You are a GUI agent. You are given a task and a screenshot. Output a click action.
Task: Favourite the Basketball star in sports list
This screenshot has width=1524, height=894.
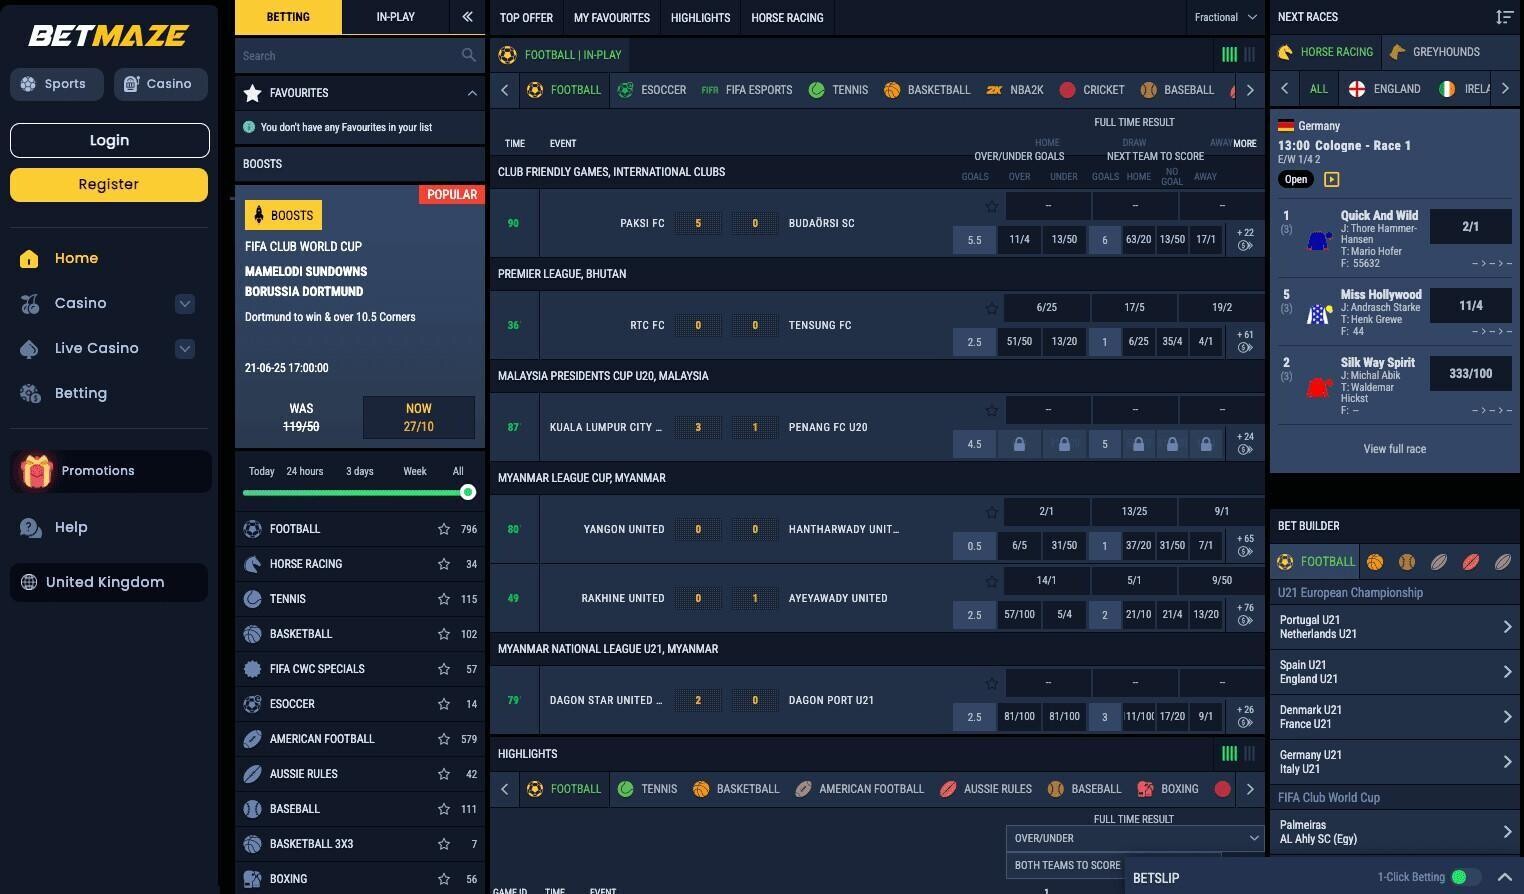(444, 634)
